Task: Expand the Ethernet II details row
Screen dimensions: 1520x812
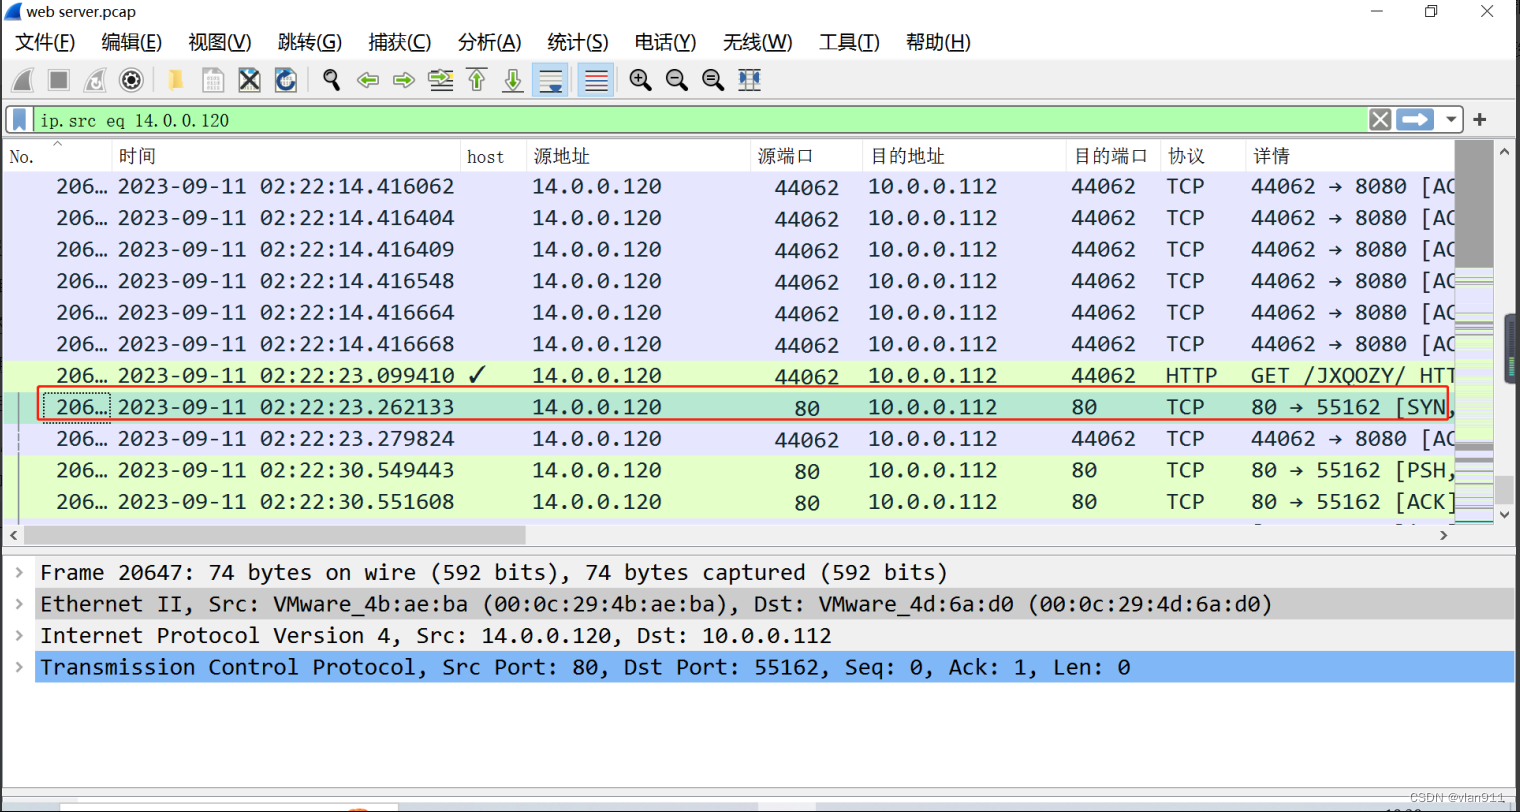Action: coord(19,604)
